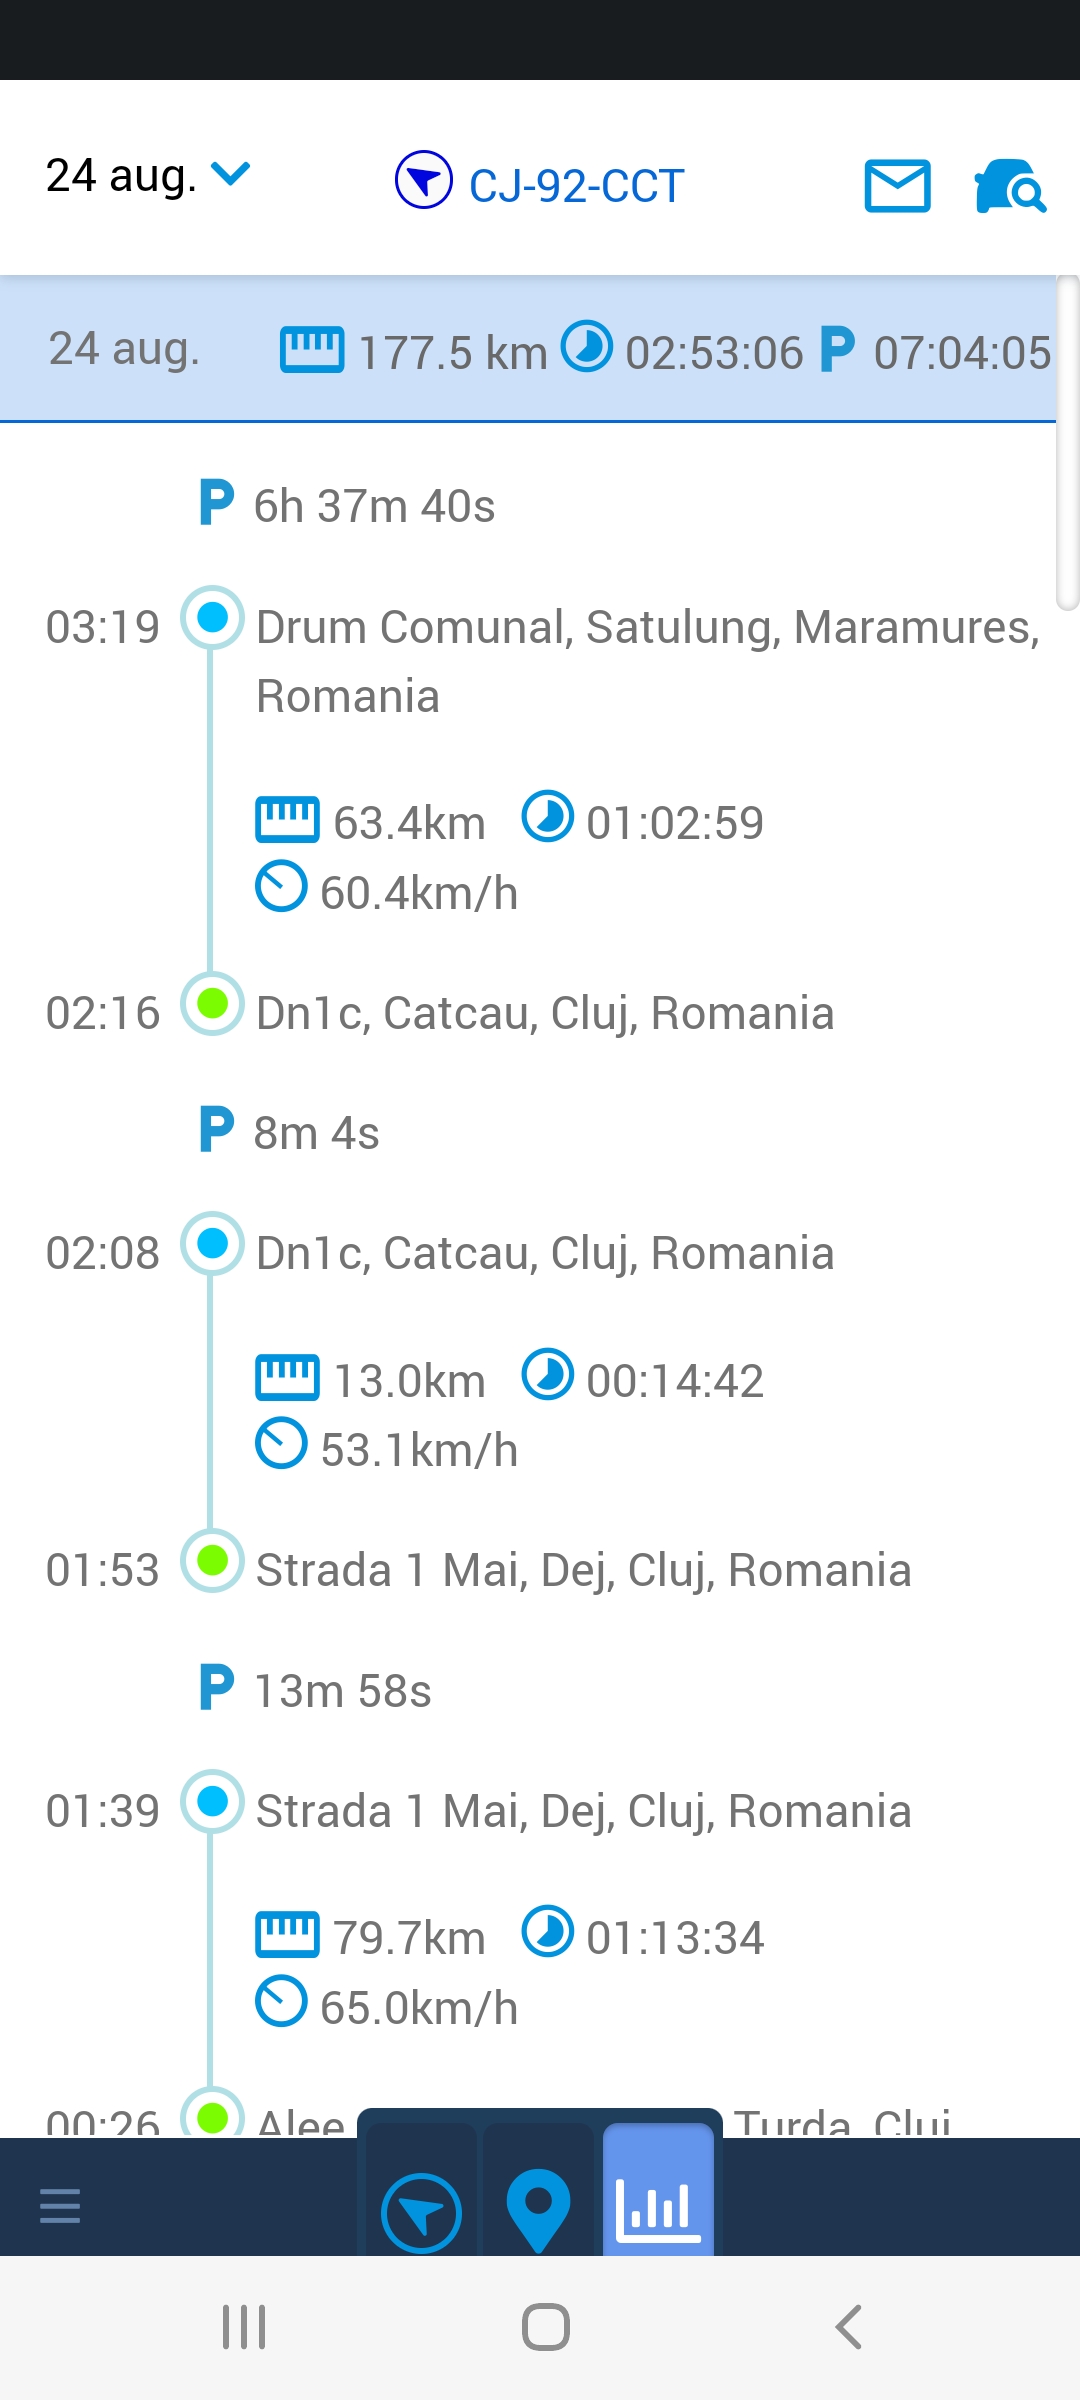Switch to the live tracking arrow tab
The width and height of the screenshot is (1080, 2400).
tap(421, 2212)
